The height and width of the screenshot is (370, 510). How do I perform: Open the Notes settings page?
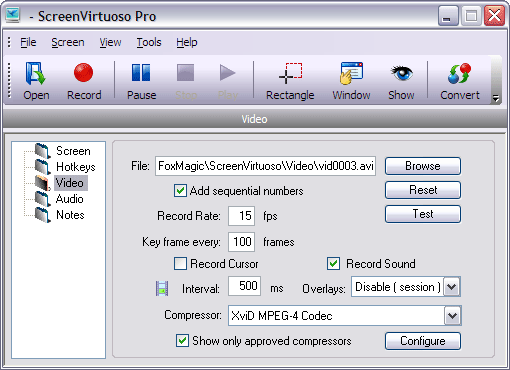coord(70,215)
